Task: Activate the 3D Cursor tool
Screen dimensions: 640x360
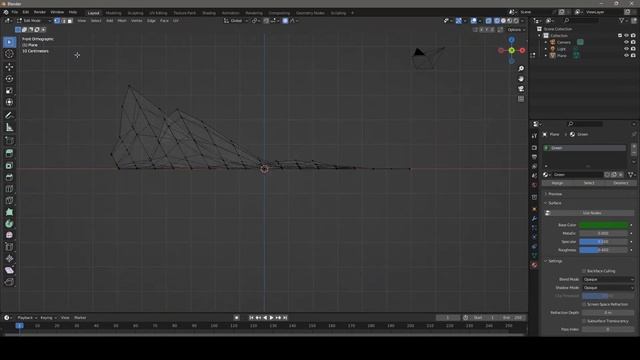Action: (x=9, y=54)
